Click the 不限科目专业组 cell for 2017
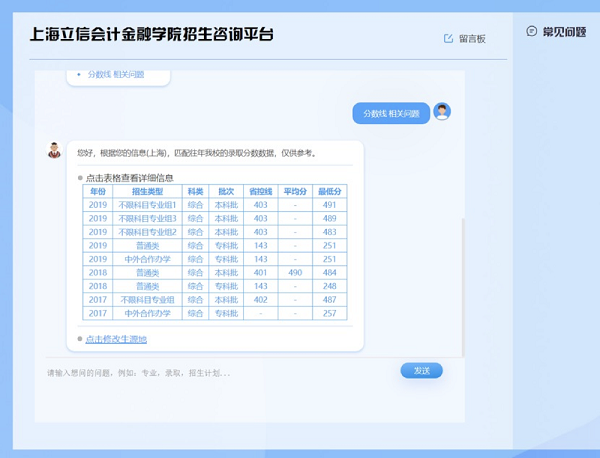600x458 pixels. click(x=147, y=300)
